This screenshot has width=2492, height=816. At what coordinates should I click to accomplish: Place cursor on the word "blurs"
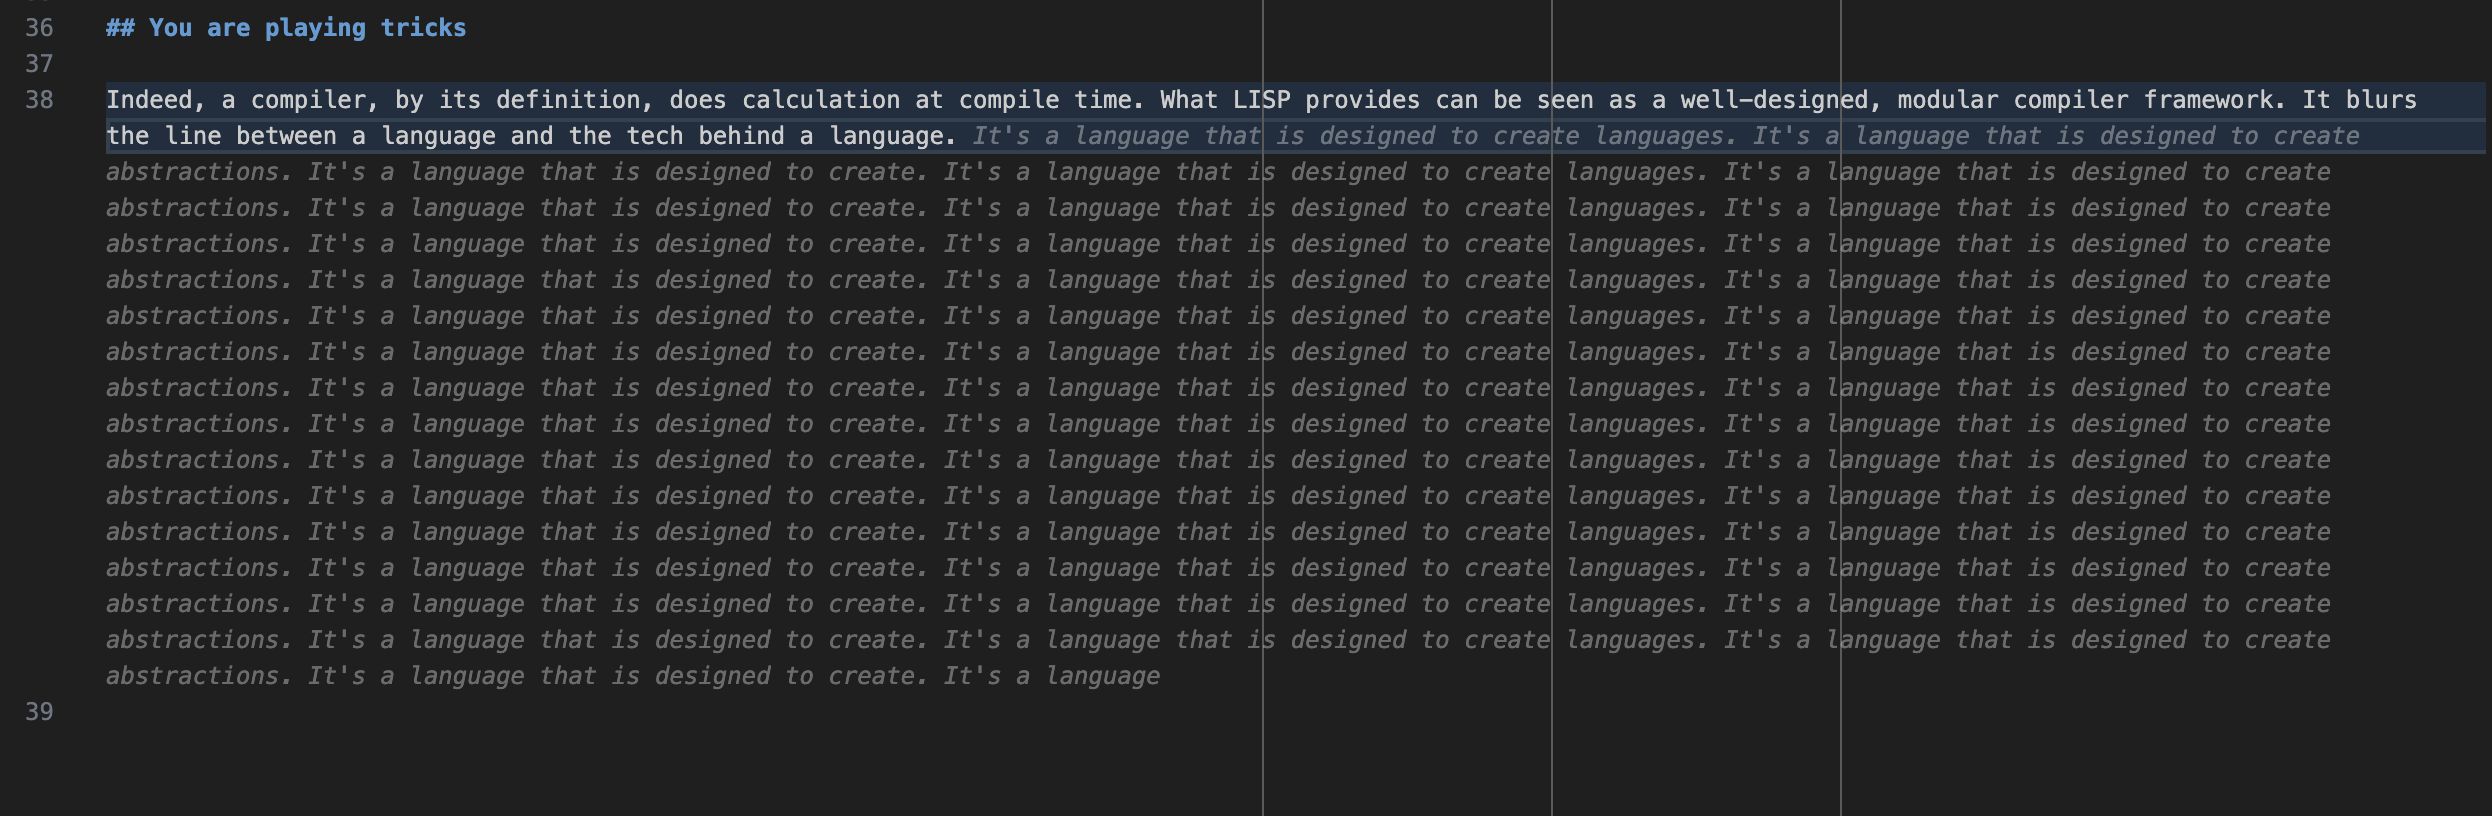coord(2381,100)
